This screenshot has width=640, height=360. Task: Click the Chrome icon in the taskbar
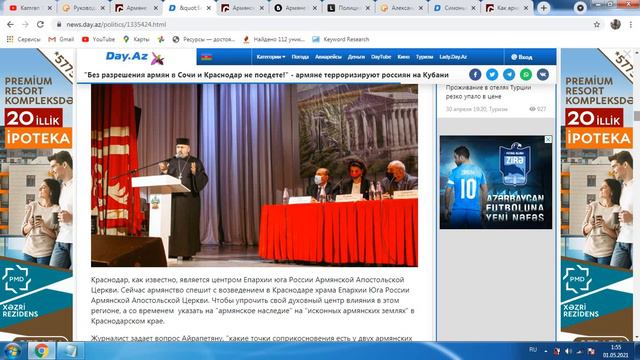41,351
